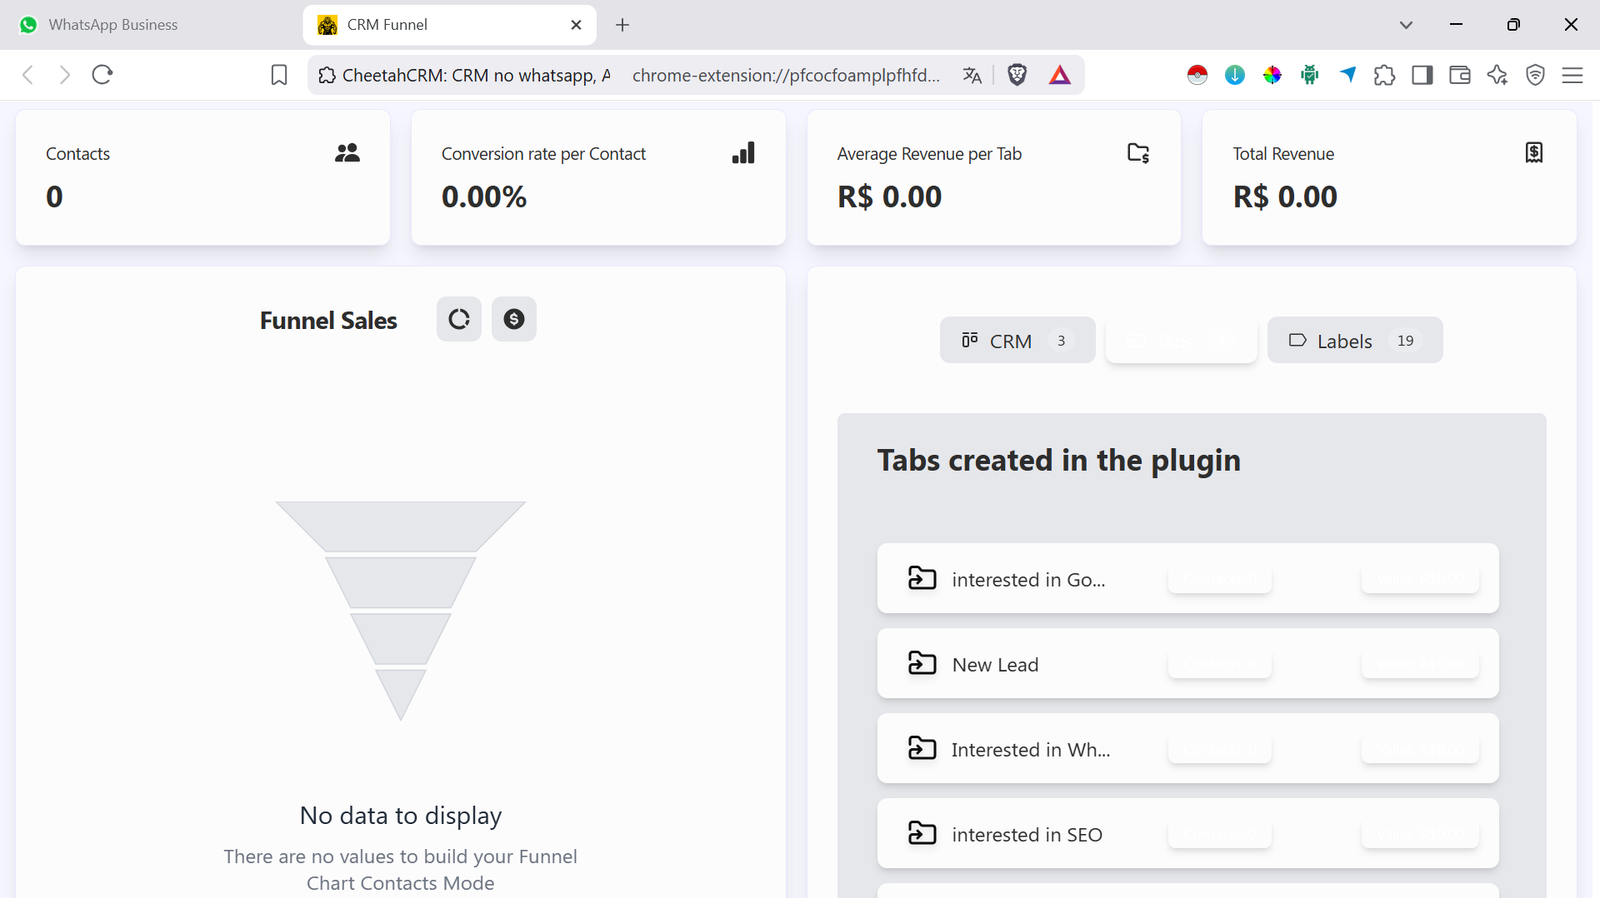Screen dimensions: 1600x898
Task: Click the Brave Rewards triangle icon
Action: point(1060,75)
